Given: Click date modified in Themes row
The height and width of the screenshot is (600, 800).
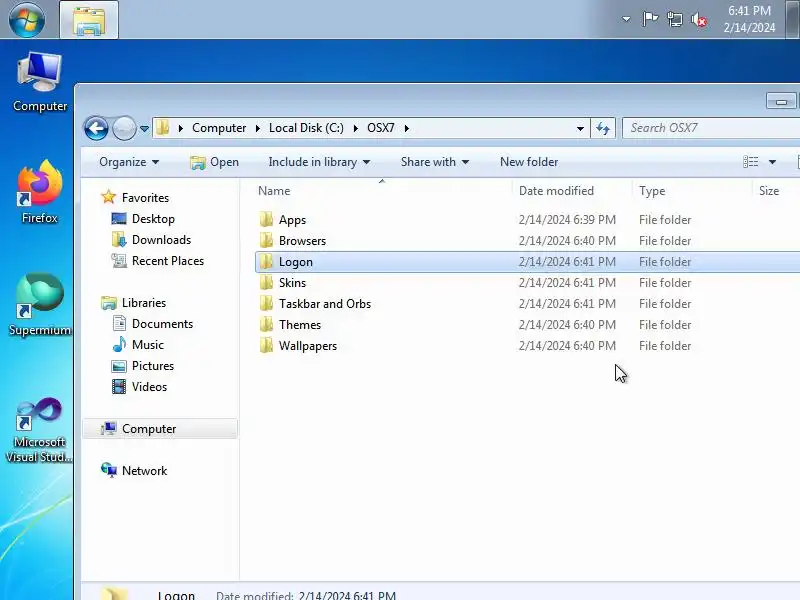Looking at the screenshot, I should [x=567, y=325].
